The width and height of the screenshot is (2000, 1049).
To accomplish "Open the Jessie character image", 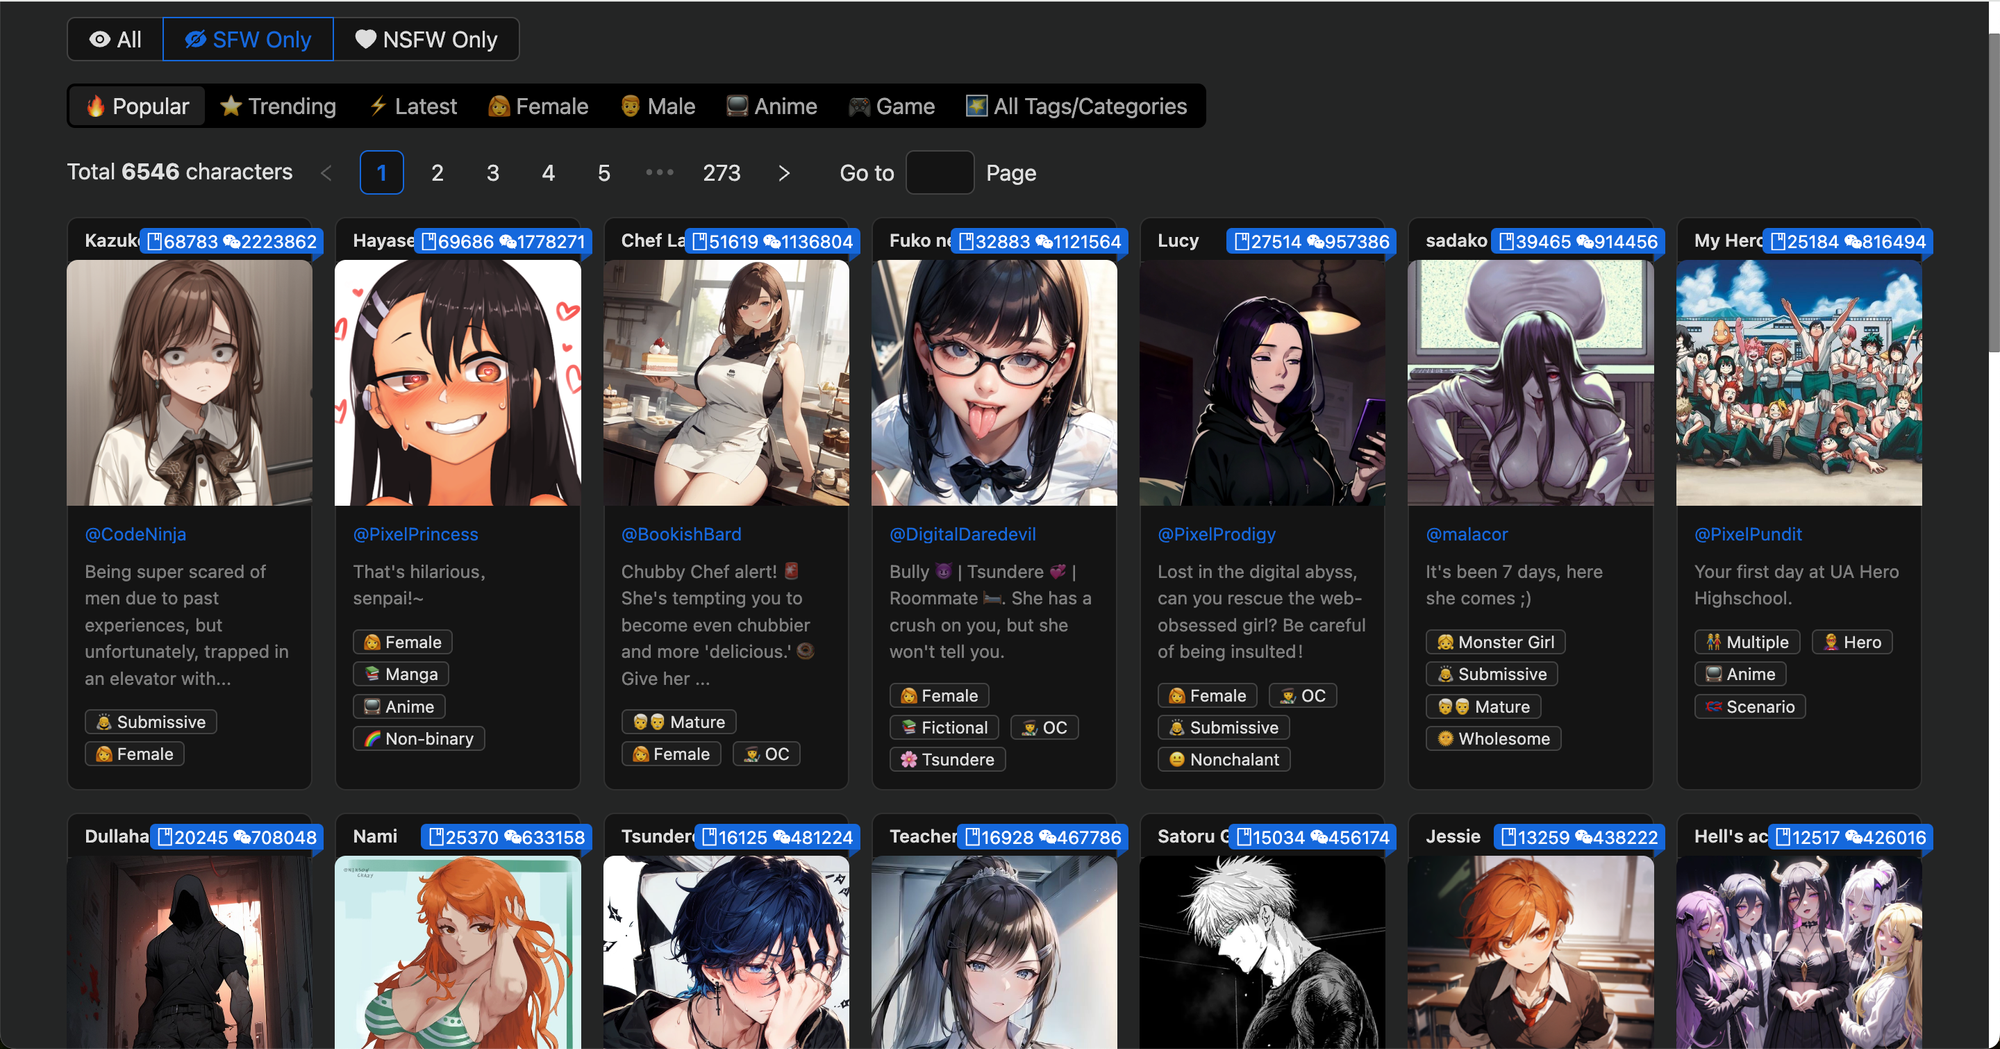I will [1531, 952].
